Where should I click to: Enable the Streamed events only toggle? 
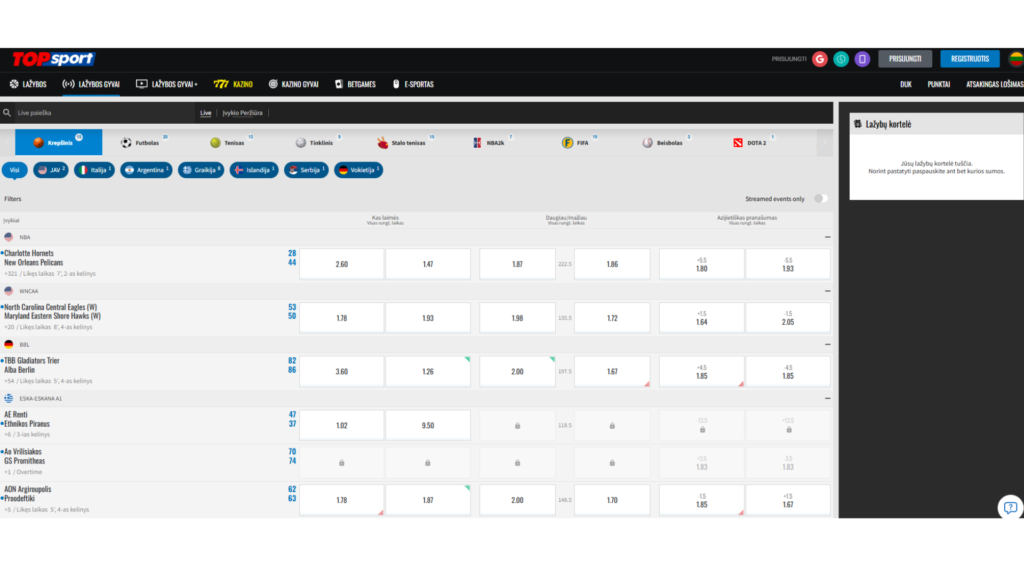coord(819,199)
